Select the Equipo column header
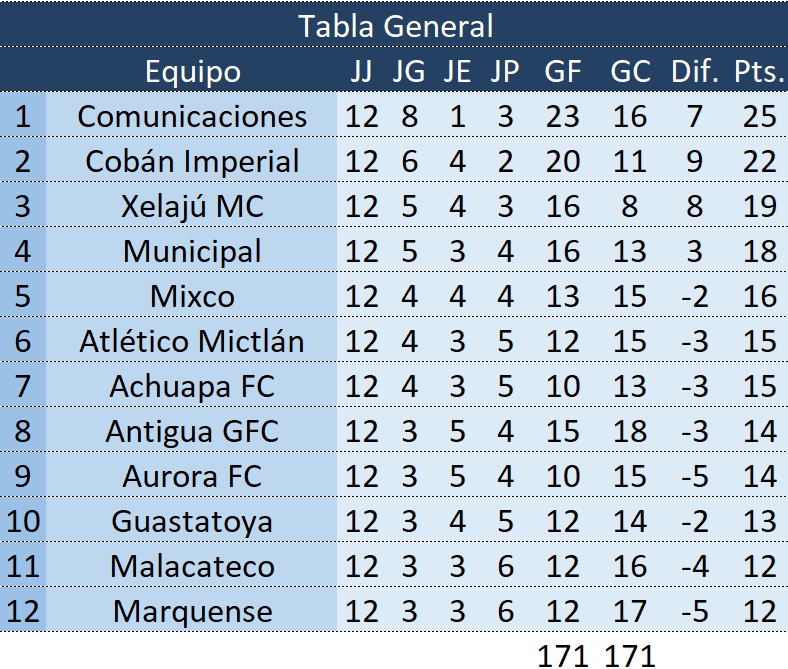The height and width of the screenshot is (669, 788). 192,72
